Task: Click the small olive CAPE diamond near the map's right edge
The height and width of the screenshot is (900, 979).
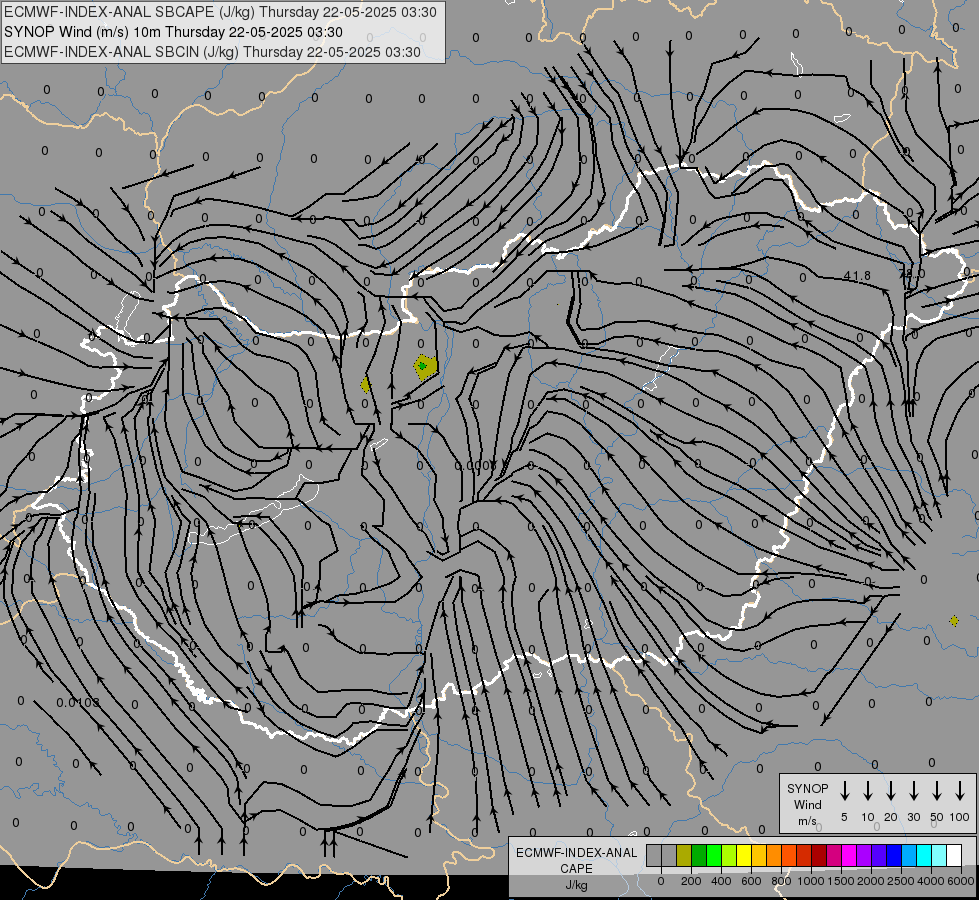Action: (954, 621)
